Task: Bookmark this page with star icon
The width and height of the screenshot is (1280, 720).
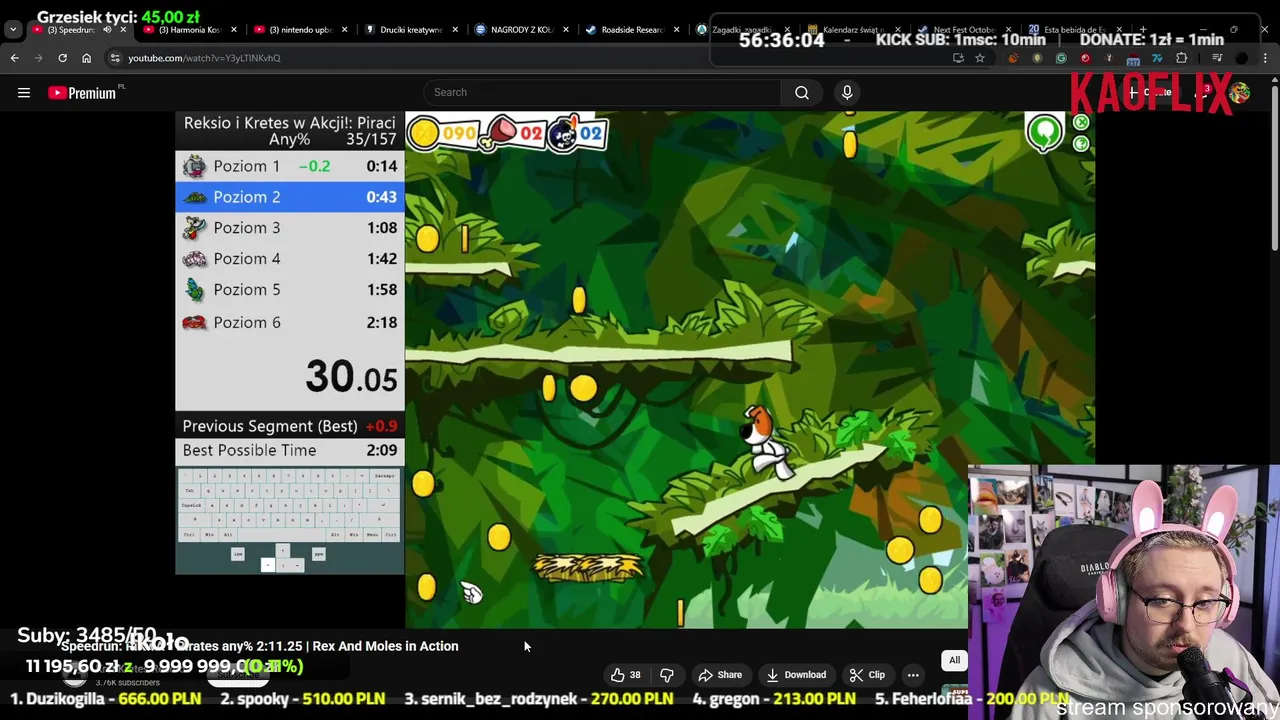Action: (980, 58)
